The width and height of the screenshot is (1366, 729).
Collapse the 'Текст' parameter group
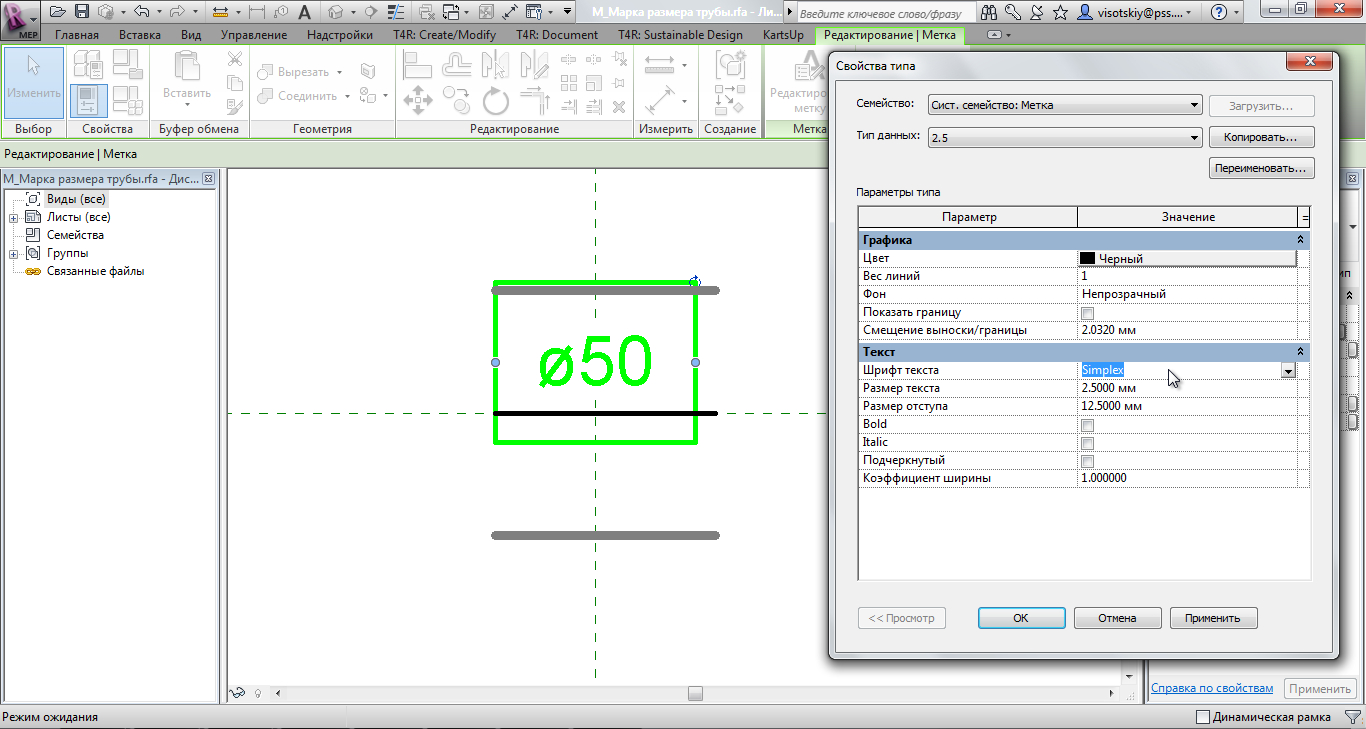click(x=1300, y=352)
